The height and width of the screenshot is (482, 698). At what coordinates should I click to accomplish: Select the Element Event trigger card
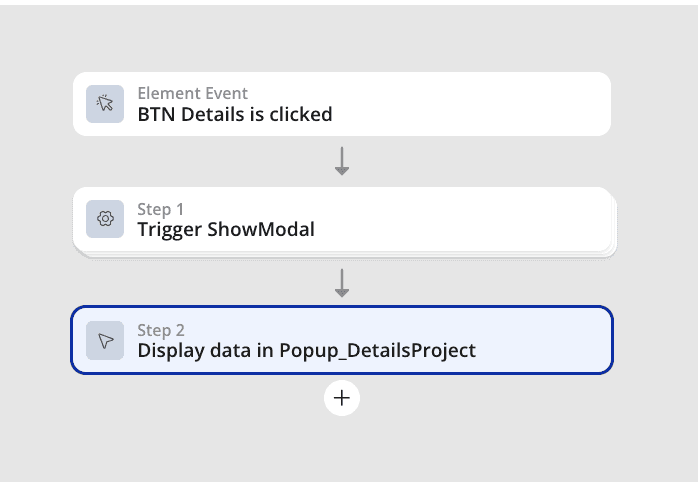pos(342,104)
